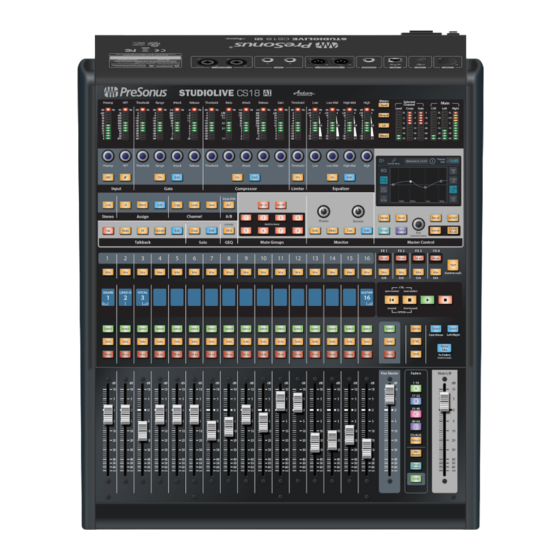
Task: Toggle the Gate On button
Action: pos(160,177)
